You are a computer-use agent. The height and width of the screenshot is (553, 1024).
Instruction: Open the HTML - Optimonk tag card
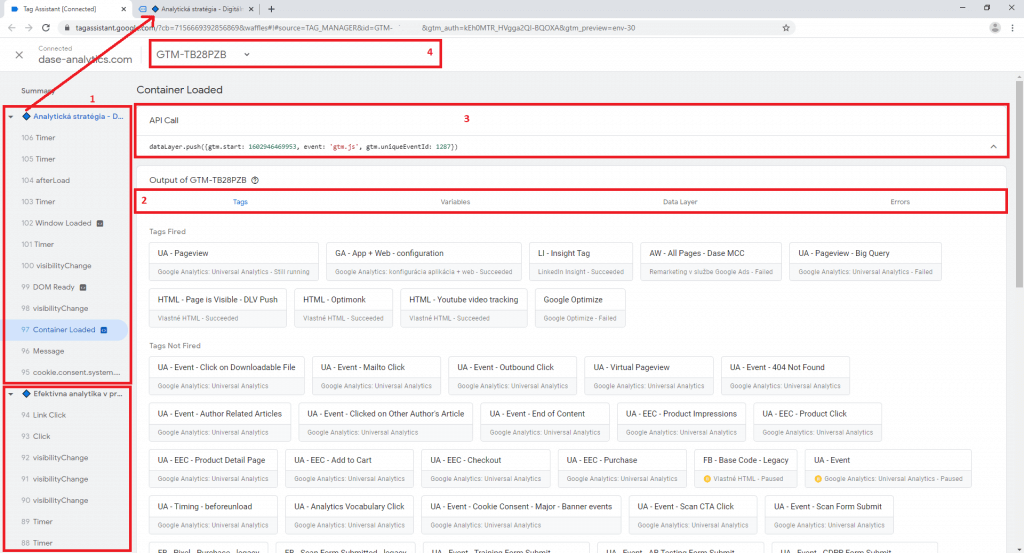[x=343, y=308]
